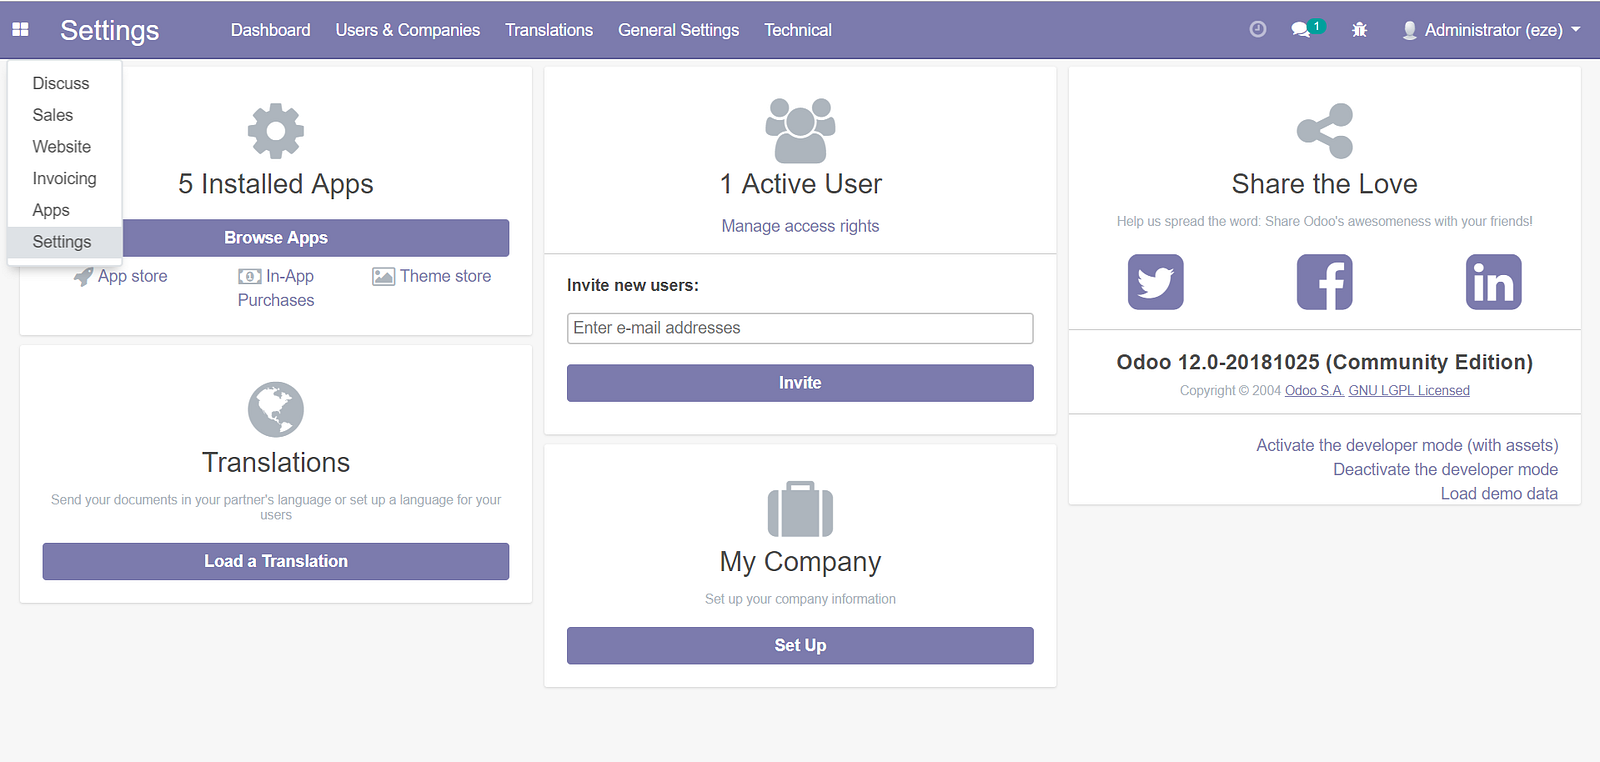Choose Invoicing in the apps dropdown
Screen dimensions: 1600x762
pos(64,178)
